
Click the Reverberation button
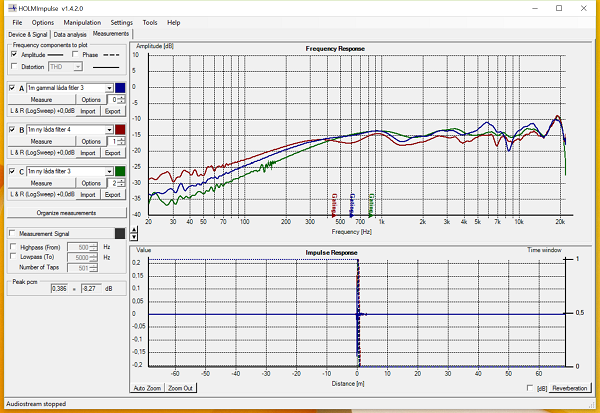pos(569,388)
